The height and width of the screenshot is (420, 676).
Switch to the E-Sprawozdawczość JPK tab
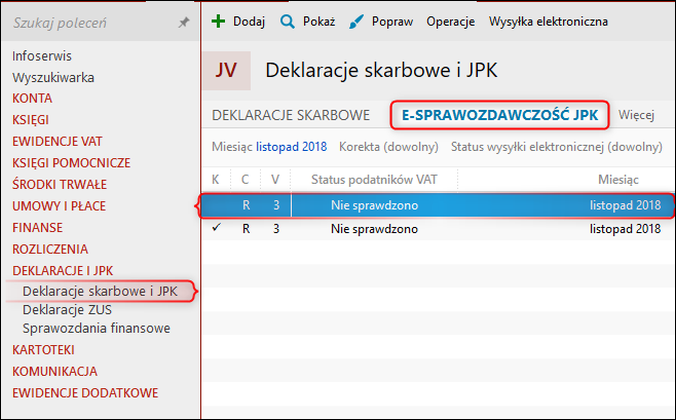tap(500, 115)
